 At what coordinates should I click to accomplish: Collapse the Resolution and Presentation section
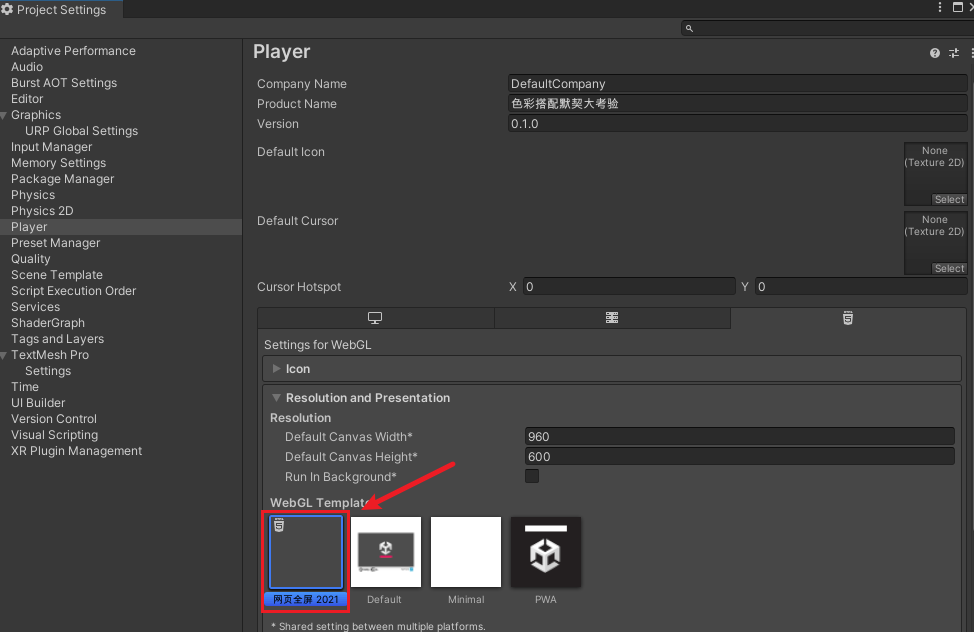pos(276,398)
